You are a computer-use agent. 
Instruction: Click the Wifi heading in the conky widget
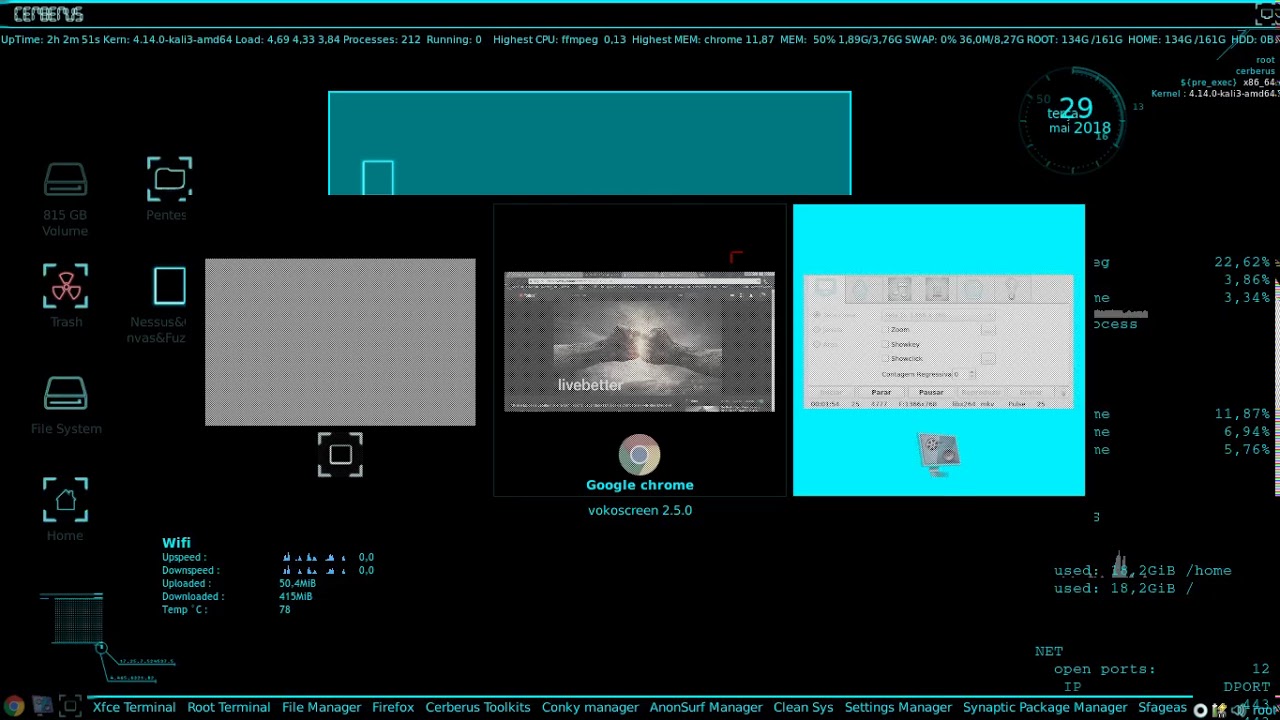point(176,543)
